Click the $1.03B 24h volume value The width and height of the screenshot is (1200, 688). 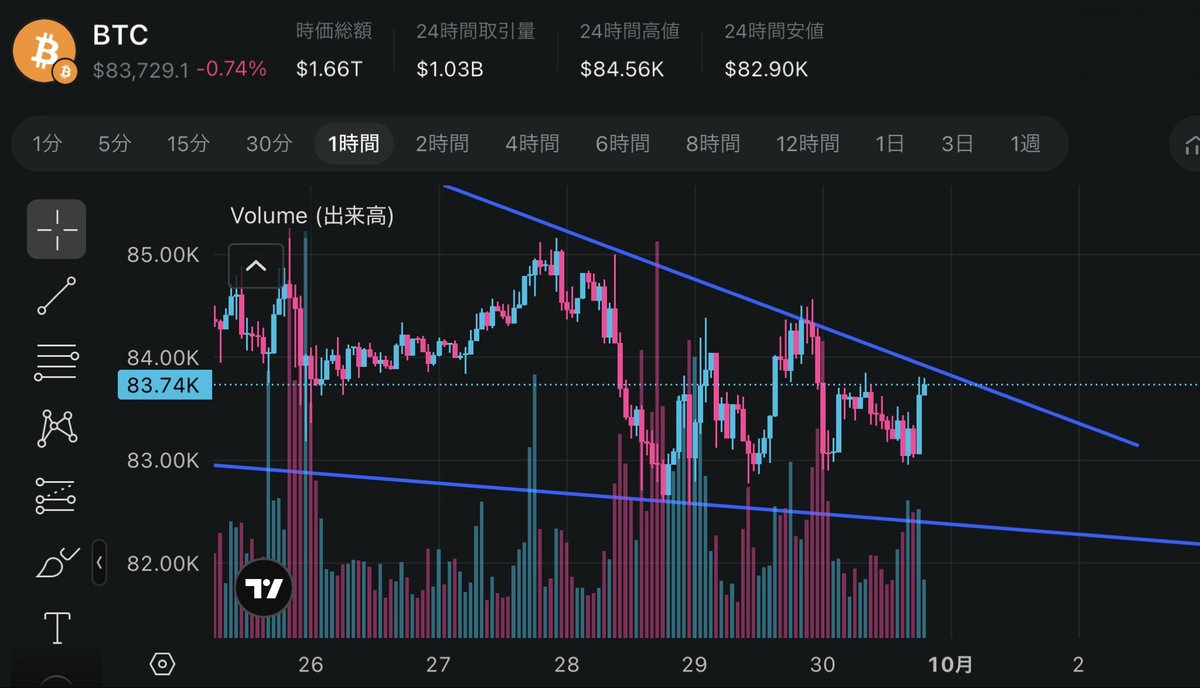[450, 69]
